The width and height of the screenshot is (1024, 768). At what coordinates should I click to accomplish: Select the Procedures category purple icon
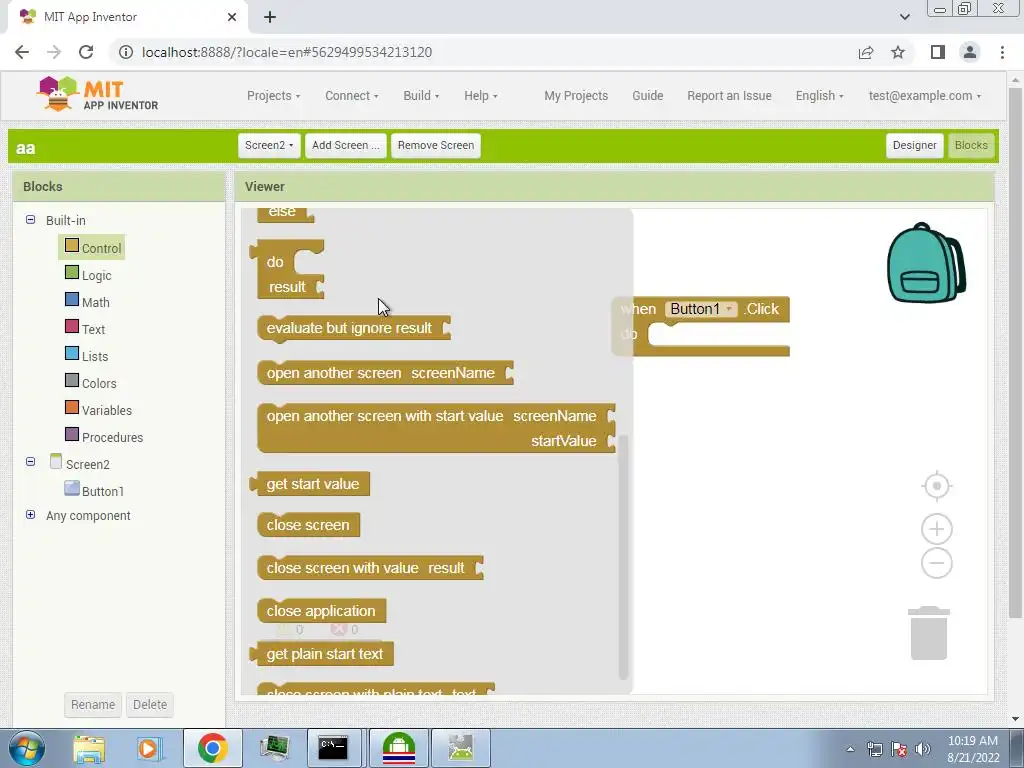72,434
